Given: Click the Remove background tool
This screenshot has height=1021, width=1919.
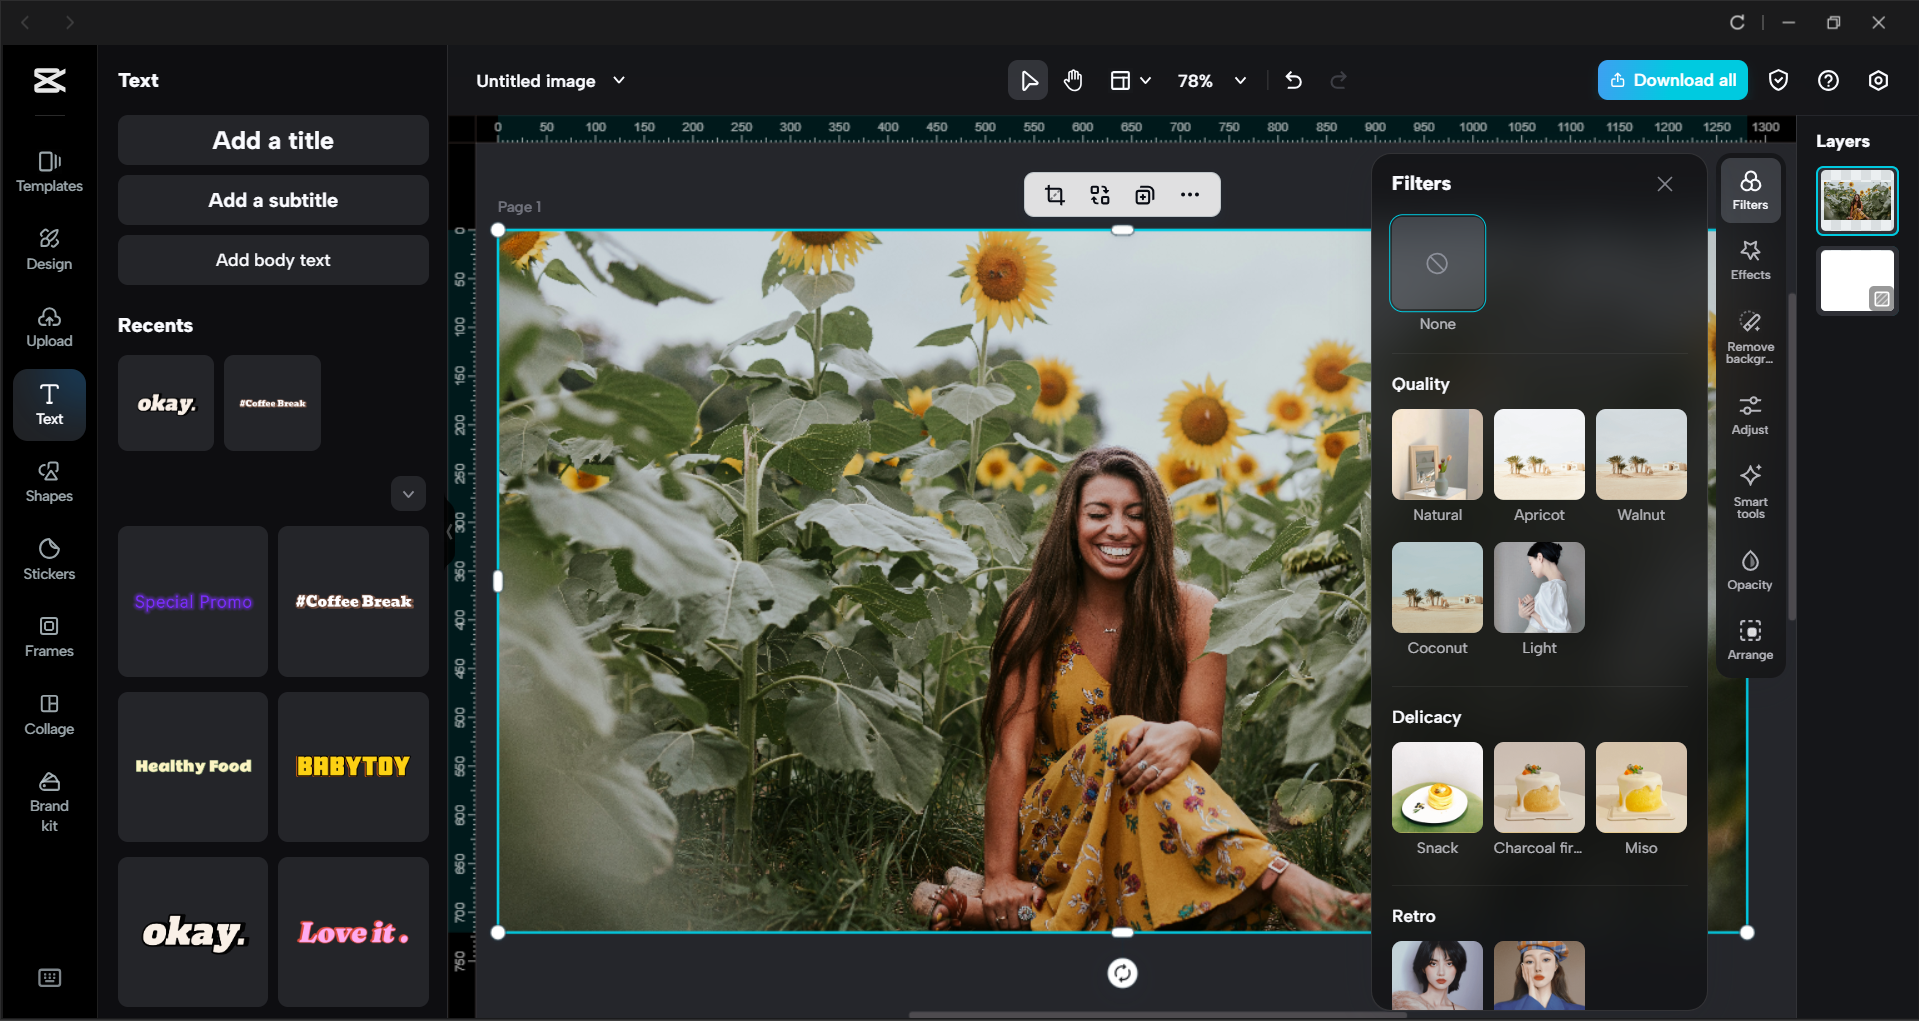Looking at the screenshot, I should (1749, 337).
